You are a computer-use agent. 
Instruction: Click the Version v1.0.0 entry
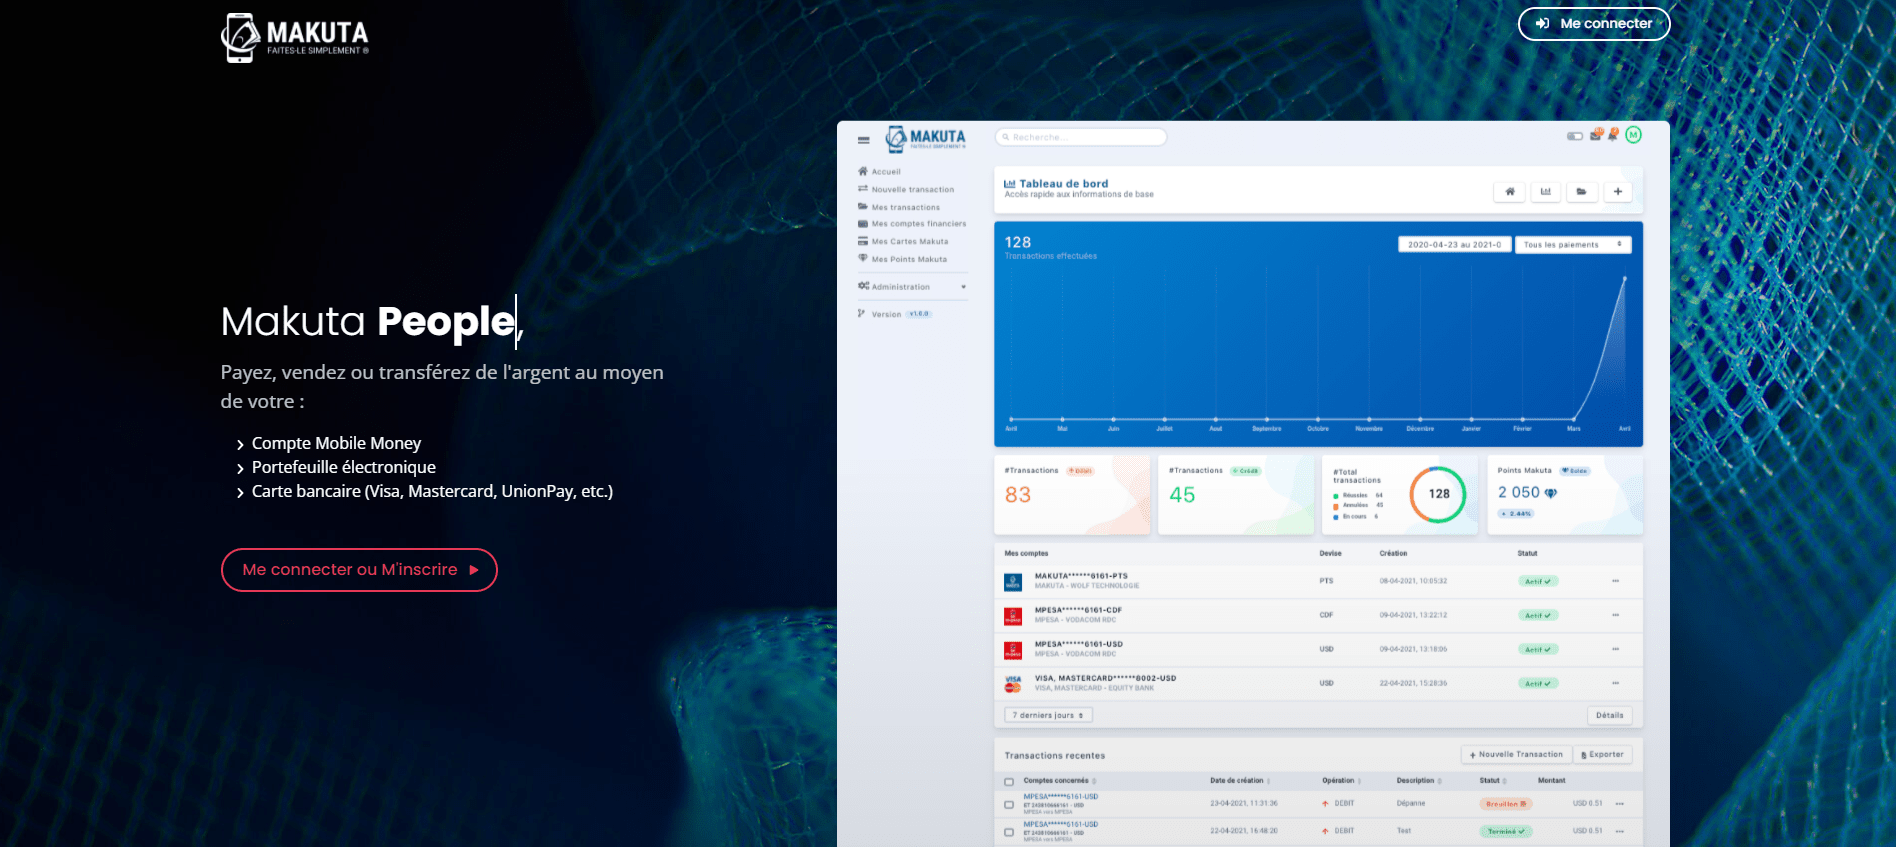click(895, 314)
